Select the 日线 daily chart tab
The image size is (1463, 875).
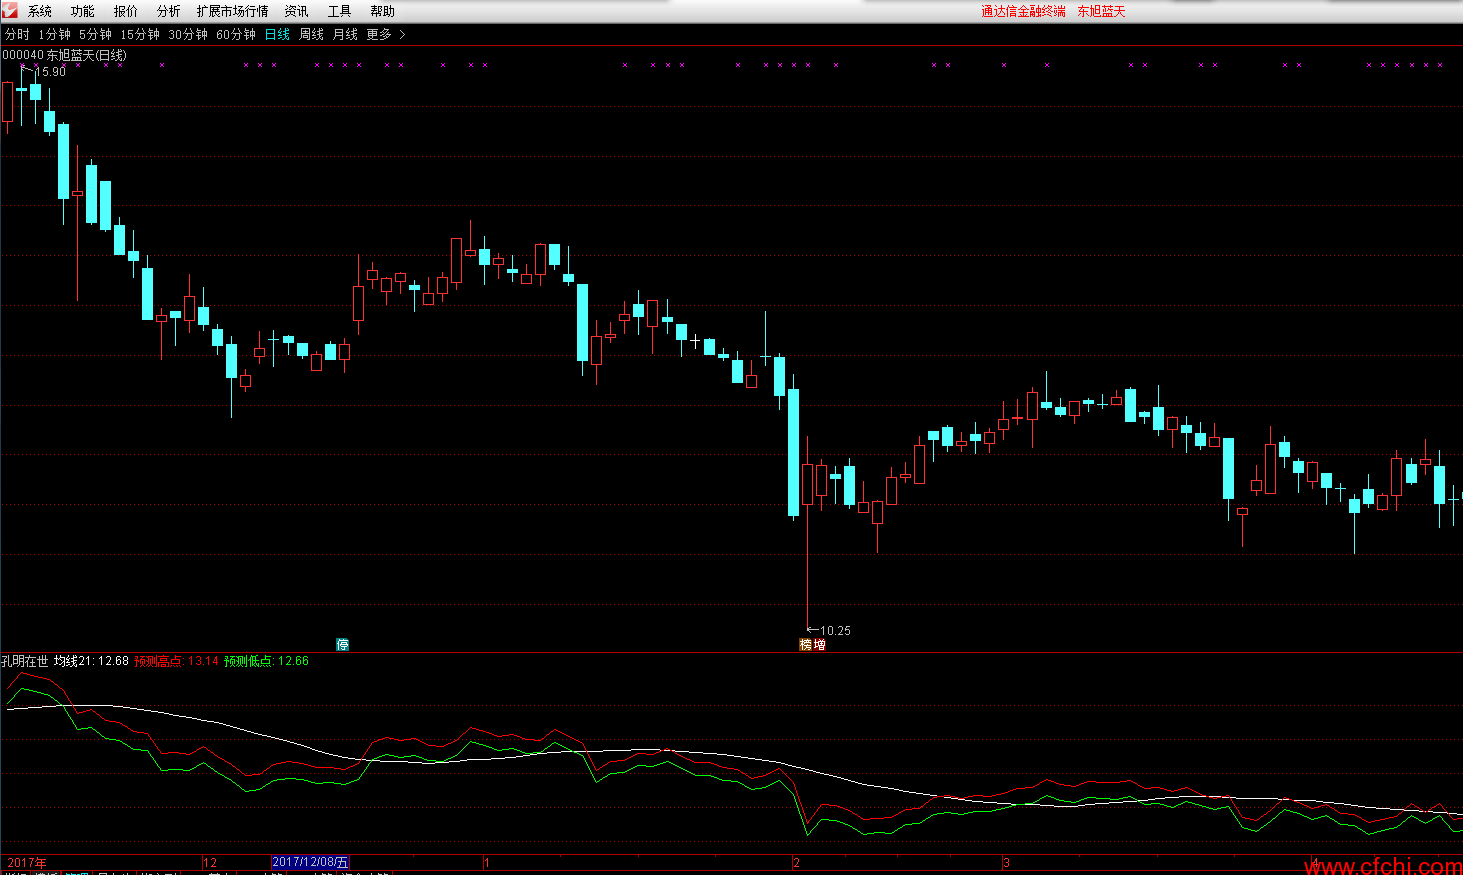pyautogui.click(x=277, y=34)
